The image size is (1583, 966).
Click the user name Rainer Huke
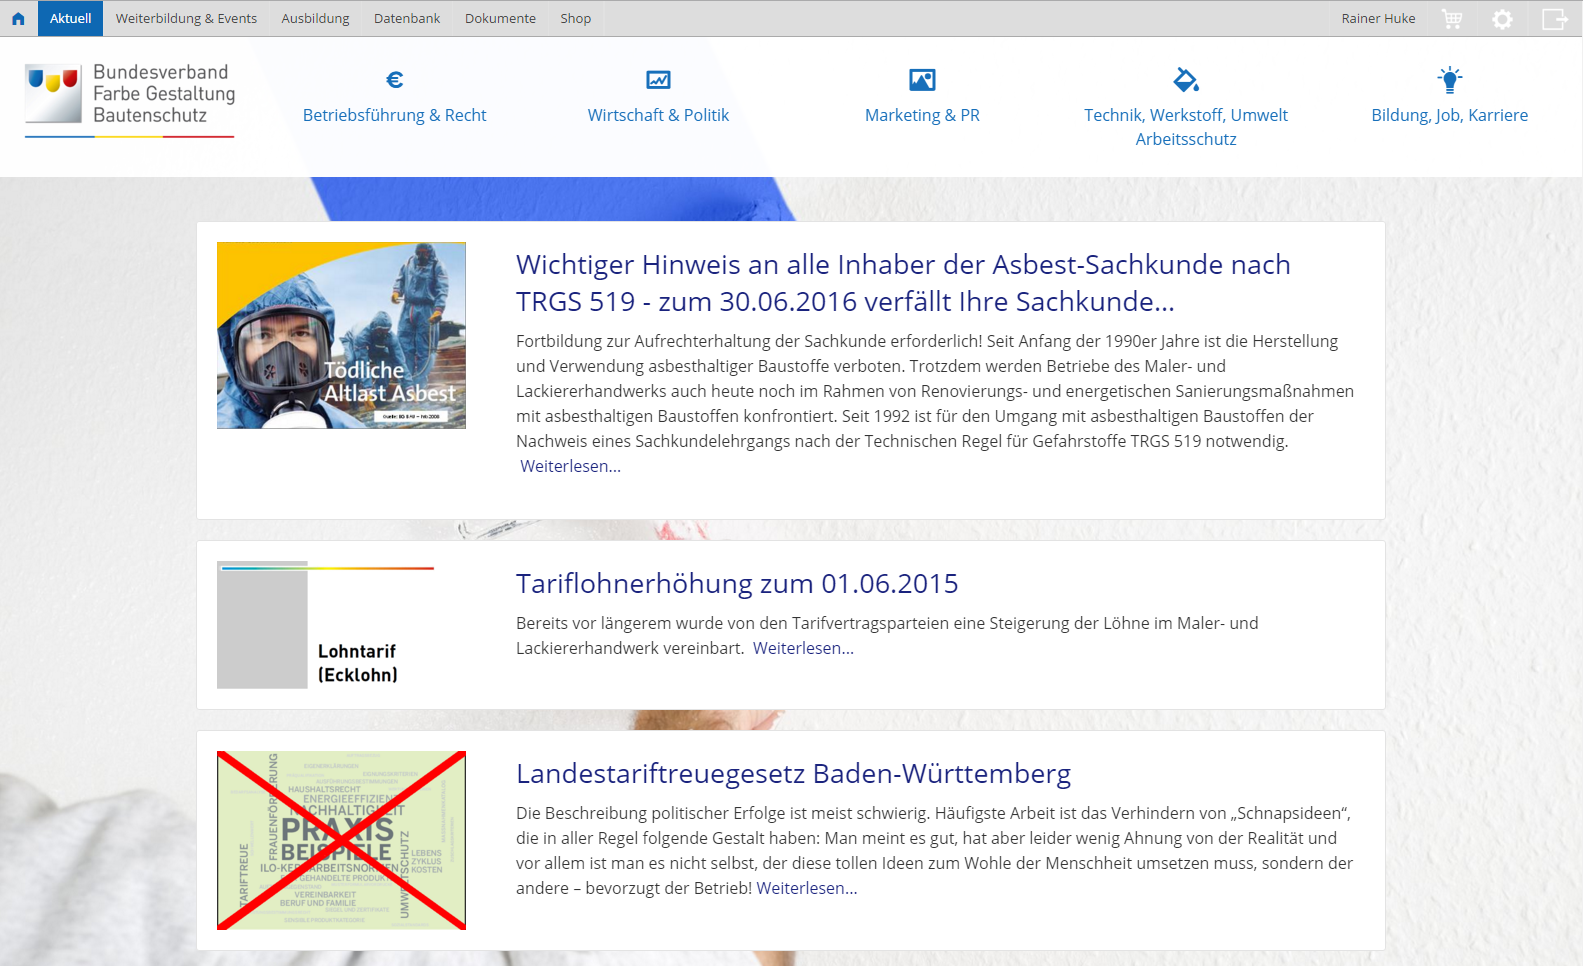[1378, 19]
